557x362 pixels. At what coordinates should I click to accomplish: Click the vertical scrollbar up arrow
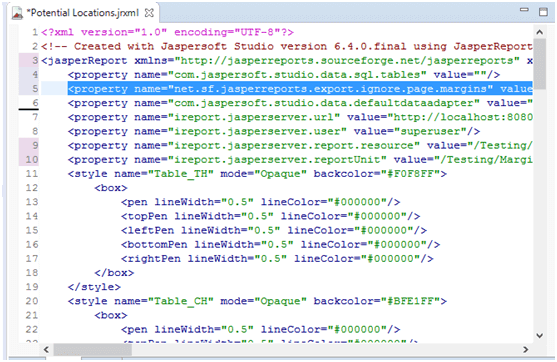540,32
